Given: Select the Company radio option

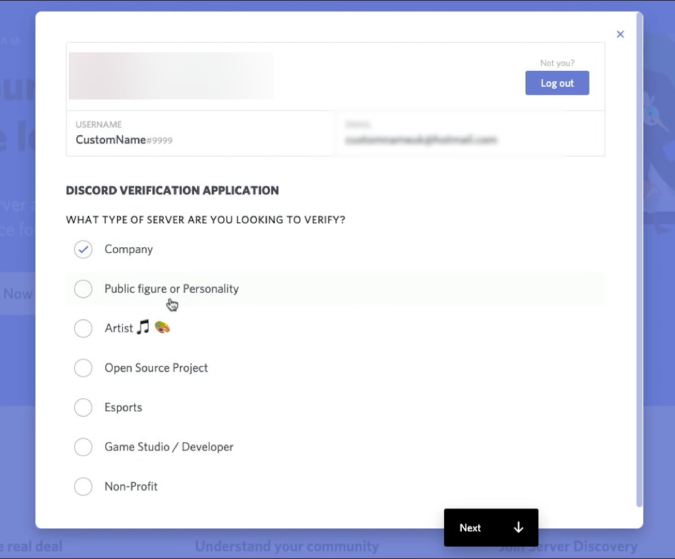Looking at the screenshot, I should [83, 249].
